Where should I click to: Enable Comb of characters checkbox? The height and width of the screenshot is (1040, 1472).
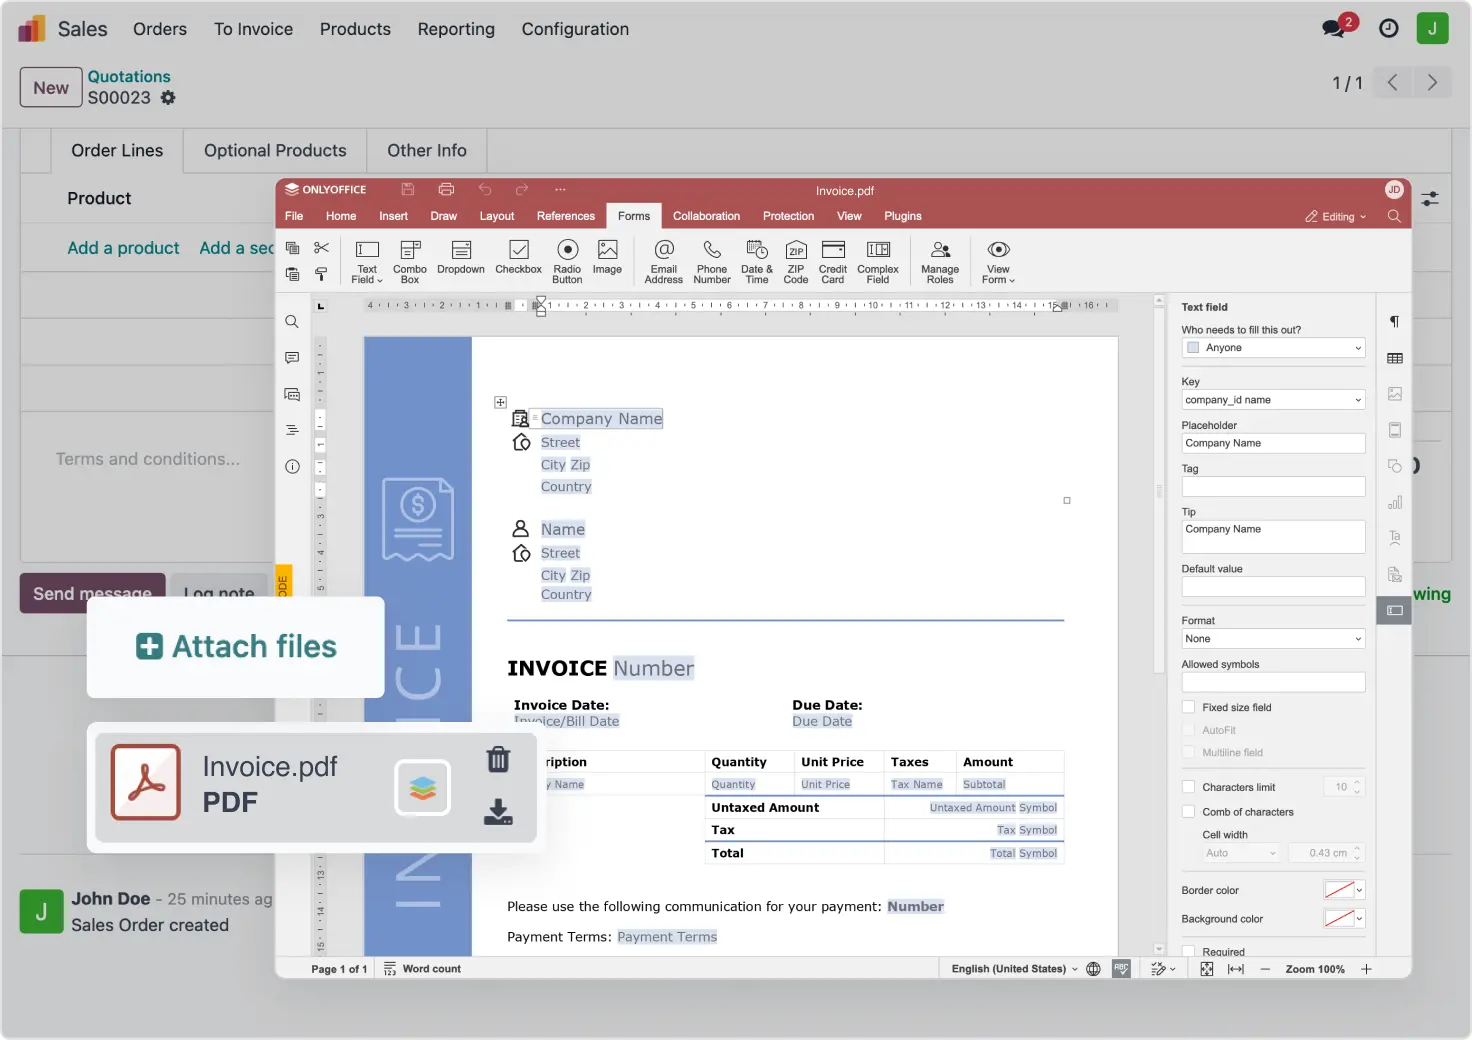click(x=1189, y=812)
